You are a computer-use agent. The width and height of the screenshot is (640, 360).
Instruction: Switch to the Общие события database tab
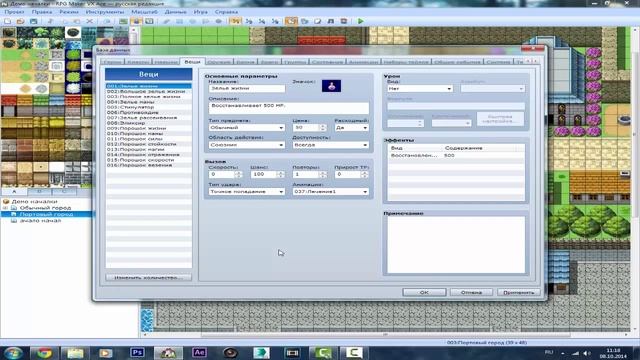click(x=458, y=62)
